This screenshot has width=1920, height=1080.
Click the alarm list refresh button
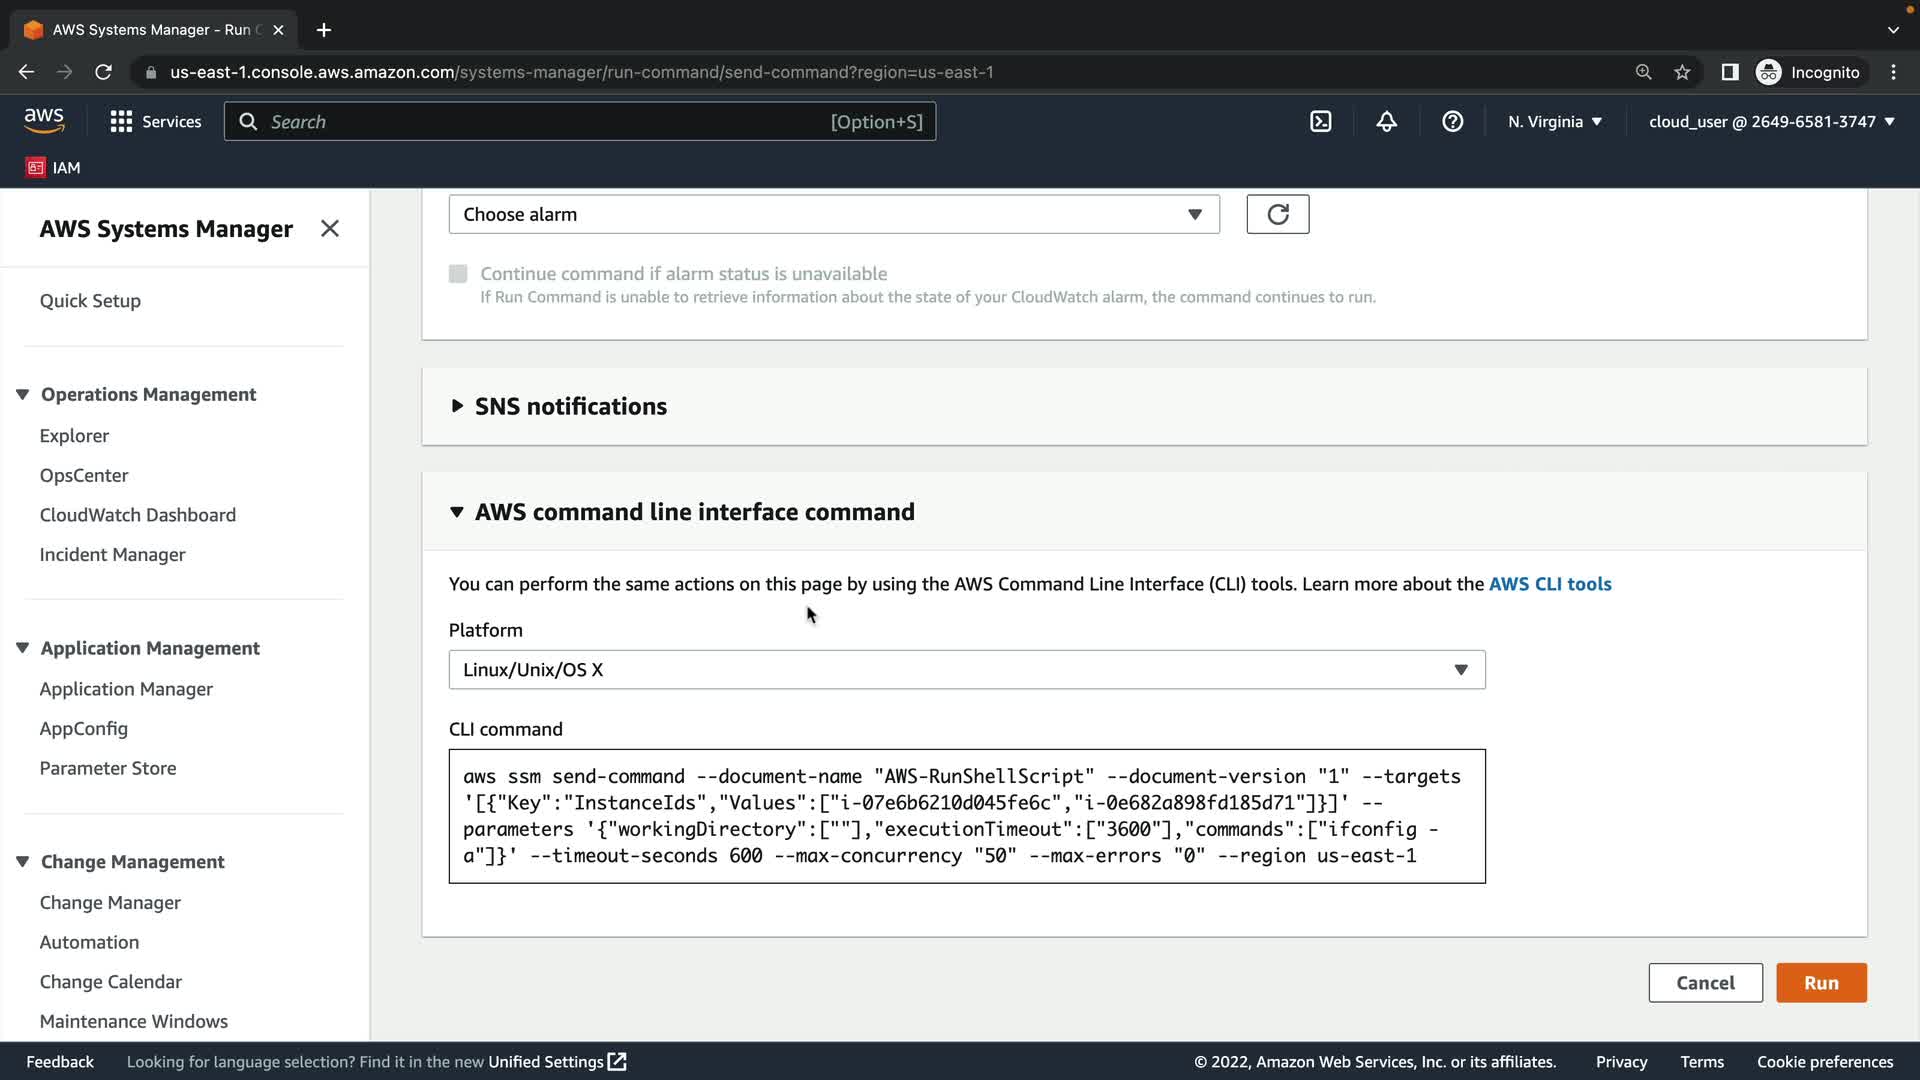click(x=1277, y=214)
